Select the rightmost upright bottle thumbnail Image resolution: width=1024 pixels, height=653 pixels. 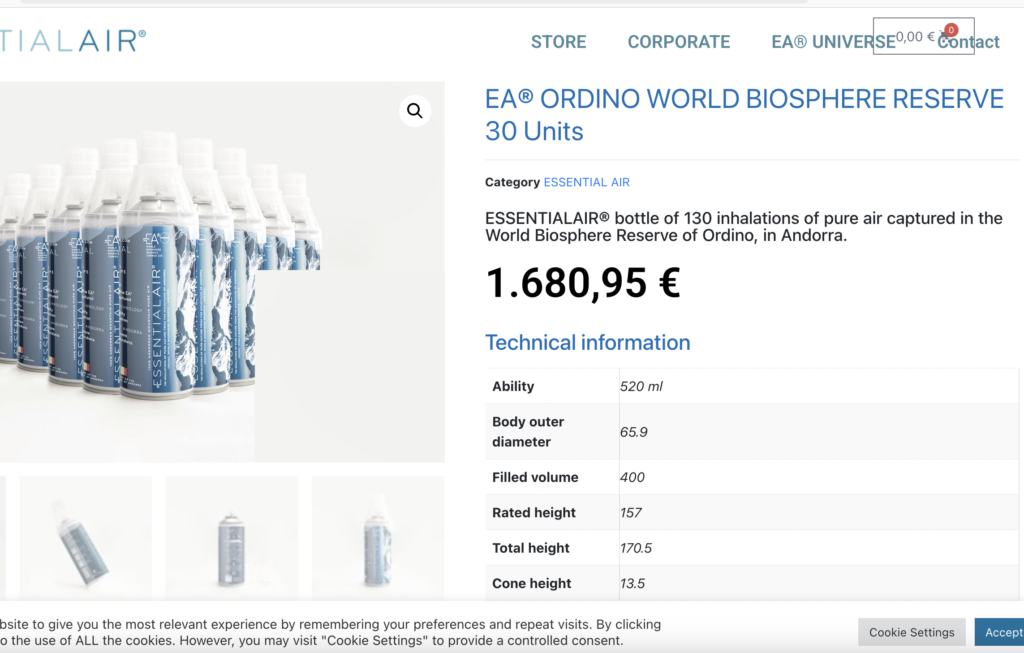pos(378,537)
